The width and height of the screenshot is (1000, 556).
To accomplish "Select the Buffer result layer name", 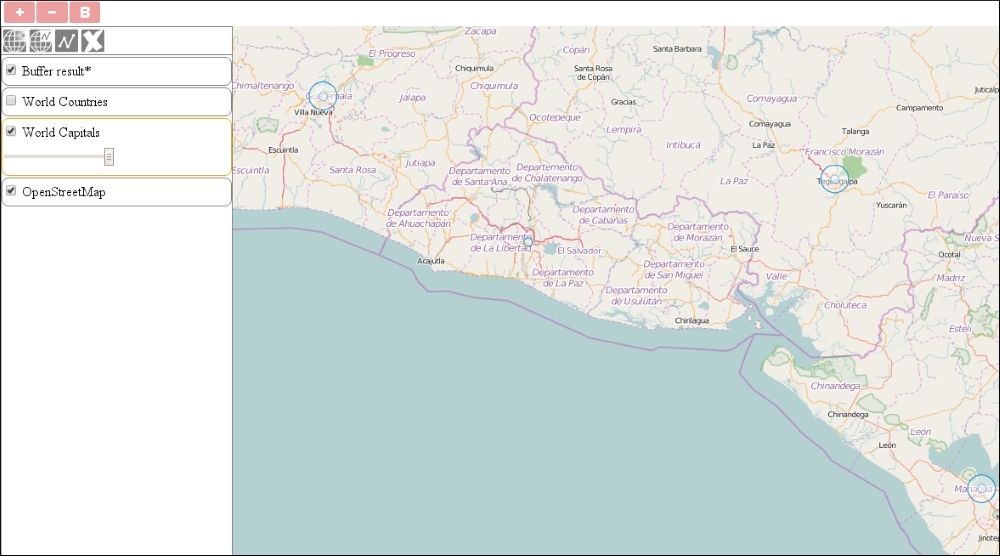I will [x=56, y=71].
